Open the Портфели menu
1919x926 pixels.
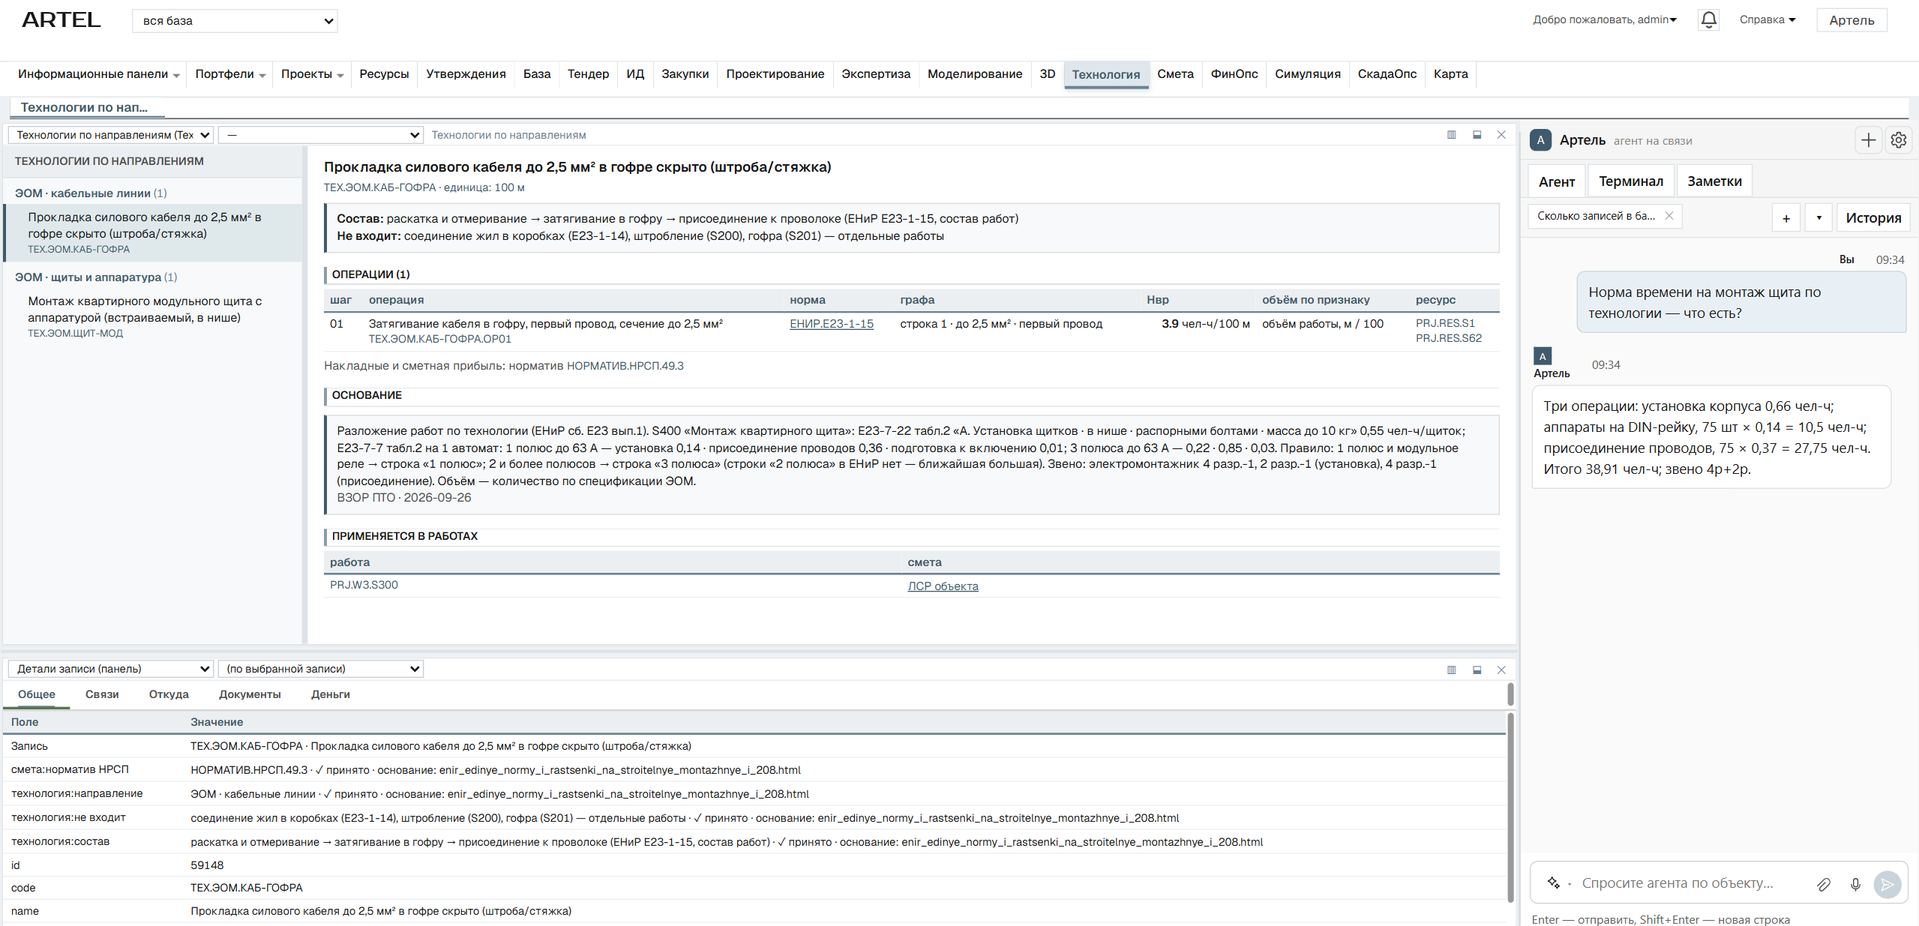230,74
